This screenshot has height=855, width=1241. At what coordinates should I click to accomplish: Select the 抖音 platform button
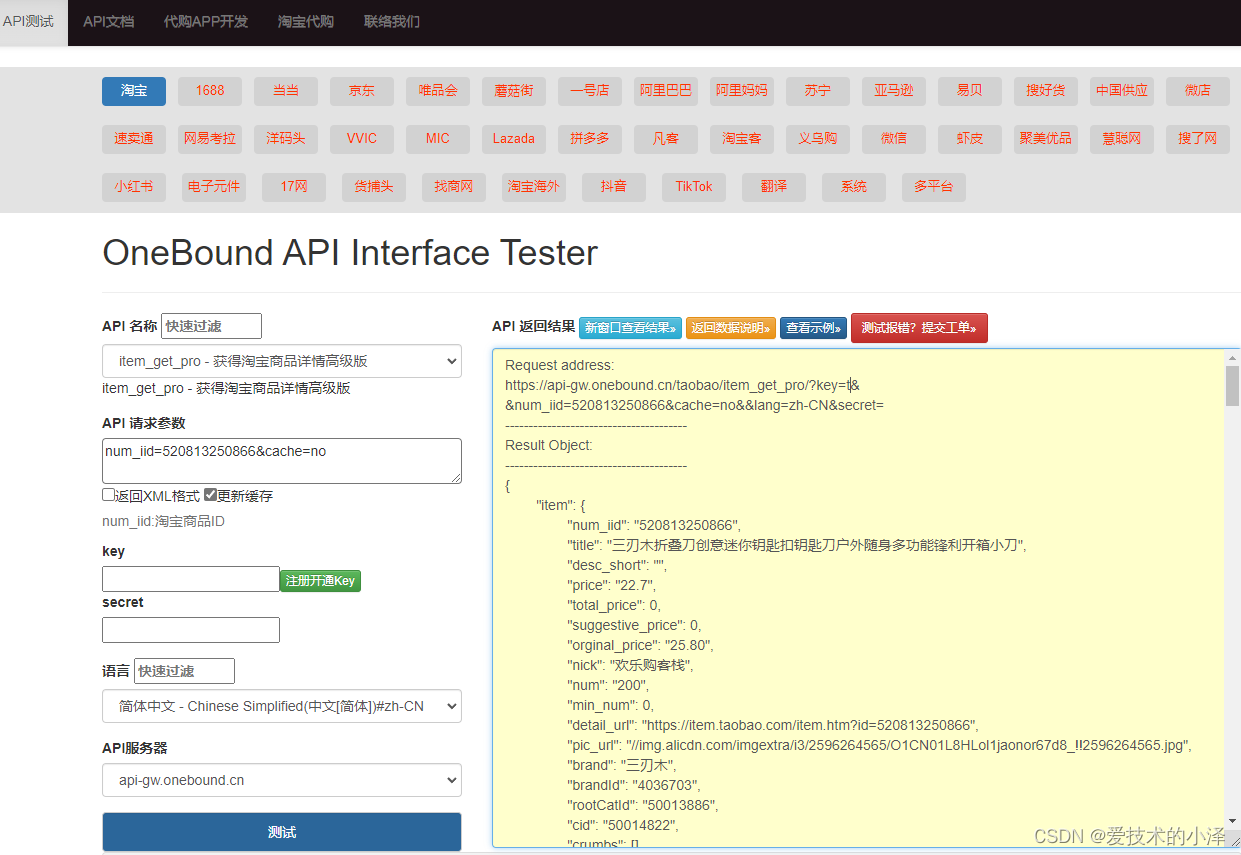(614, 187)
